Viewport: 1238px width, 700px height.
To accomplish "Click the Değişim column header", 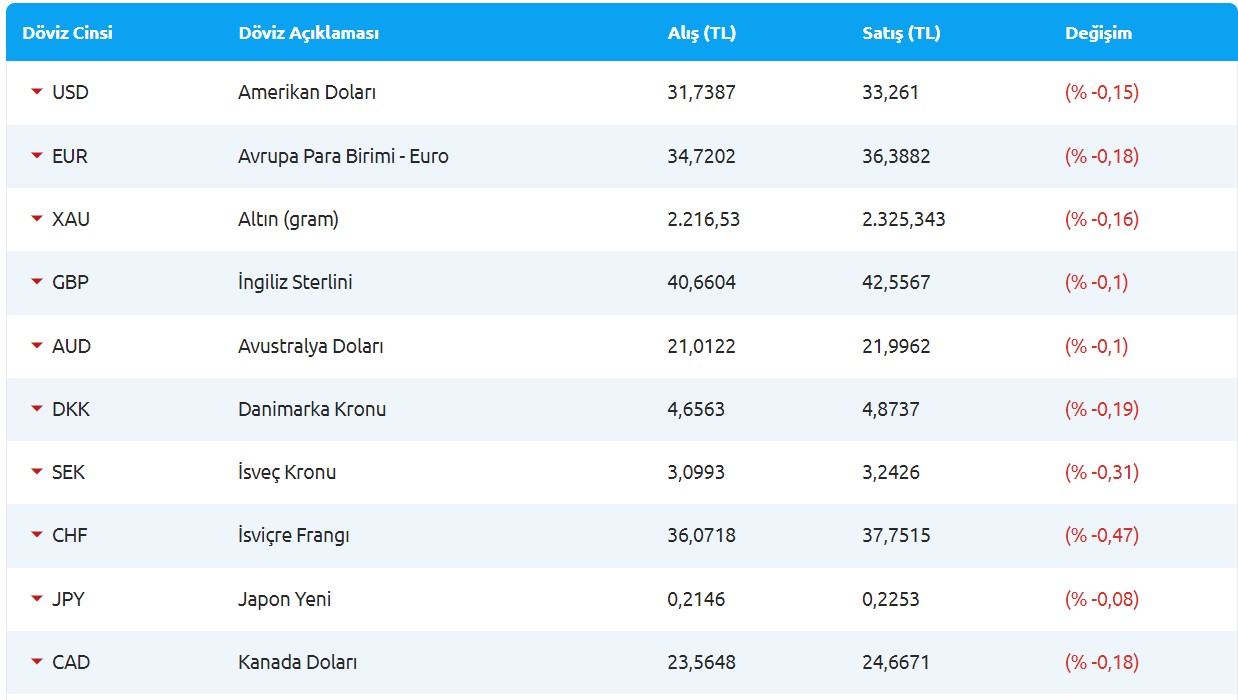I will [1098, 33].
